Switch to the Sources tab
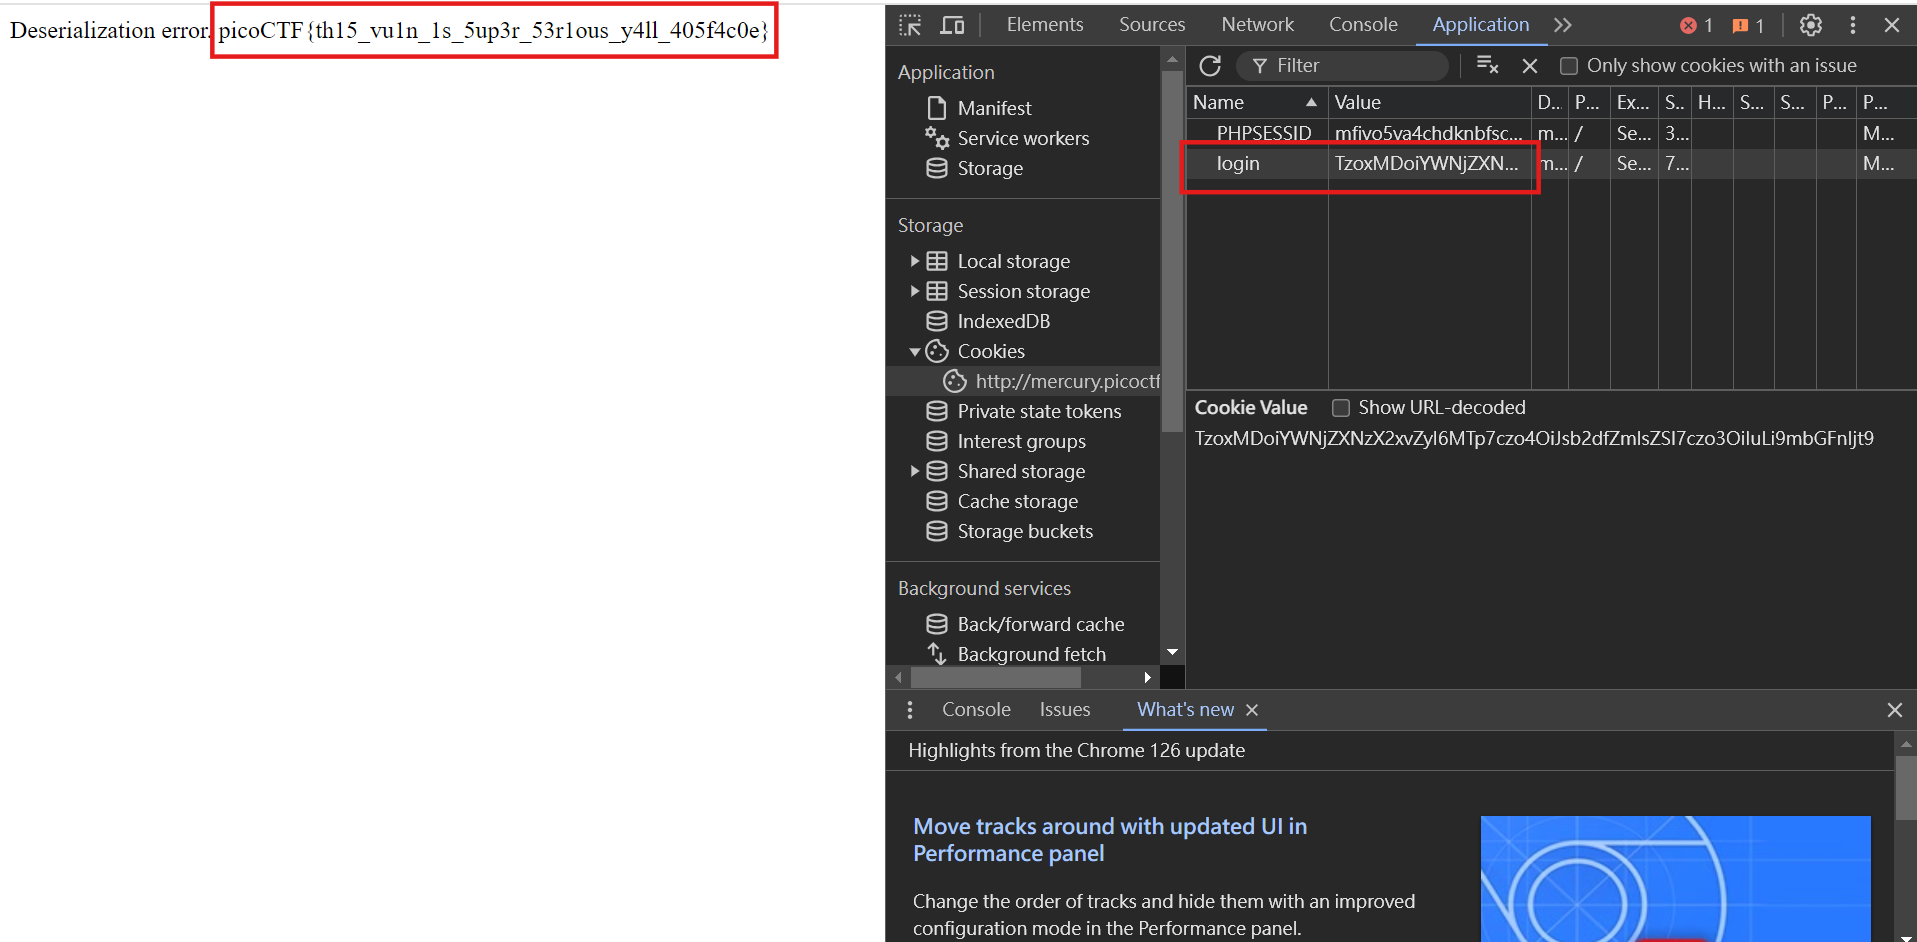Image resolution: width=1917 pixels, height=942 pixels. point(1152,24)
